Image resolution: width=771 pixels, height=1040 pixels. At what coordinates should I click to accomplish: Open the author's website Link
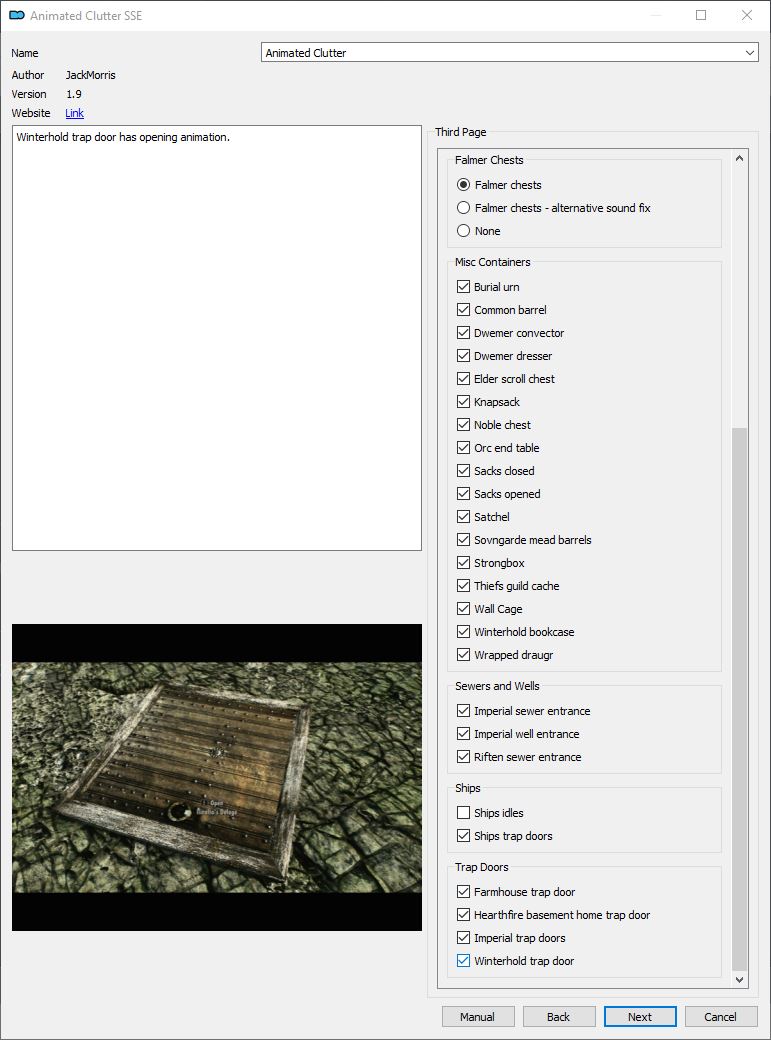(74, 113)
